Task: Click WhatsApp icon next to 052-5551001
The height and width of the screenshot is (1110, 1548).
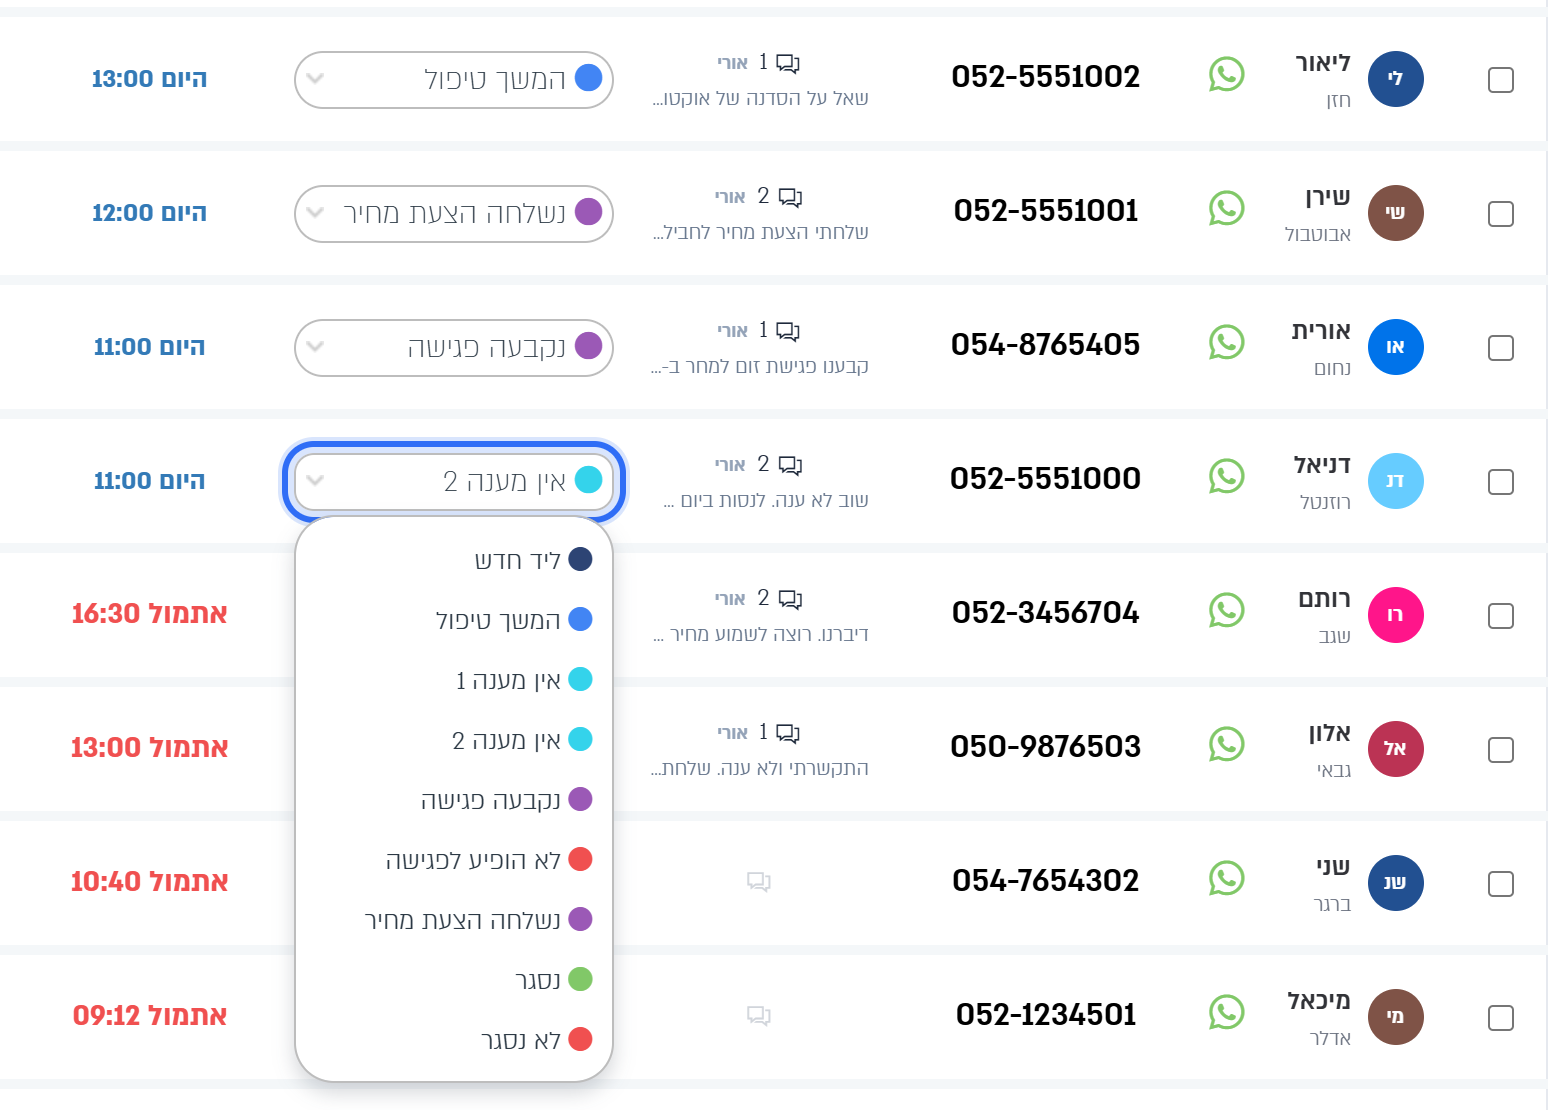Action: [1226, 209]
